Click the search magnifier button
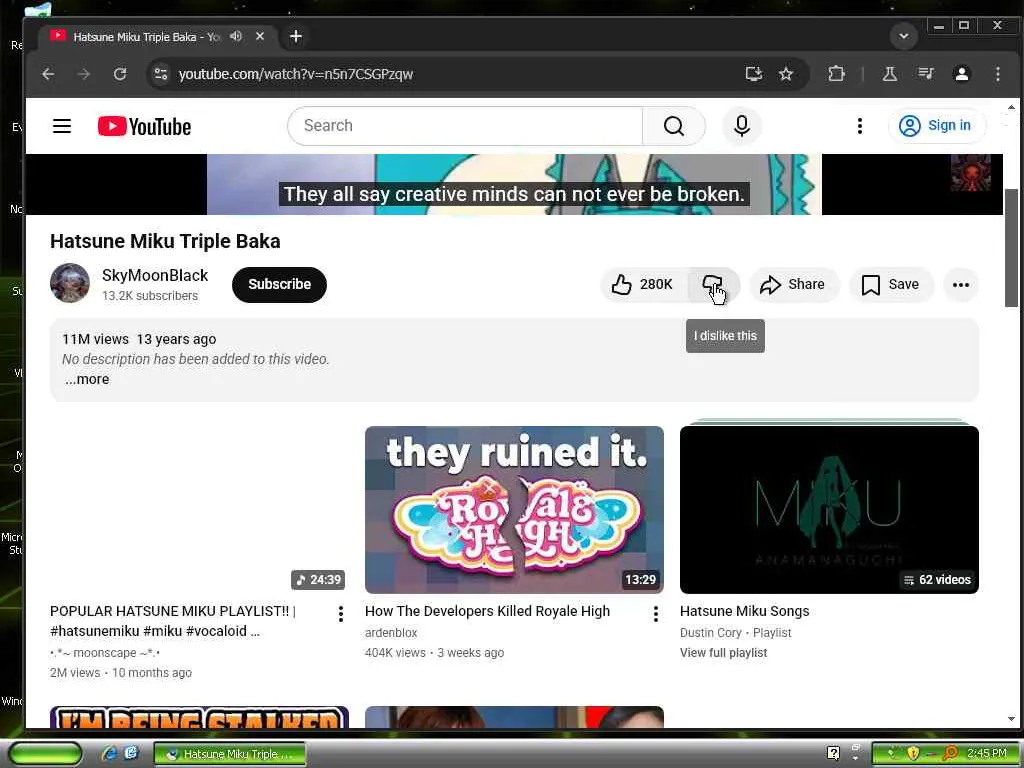1024x768 pixels. click(x=674, y=125)
